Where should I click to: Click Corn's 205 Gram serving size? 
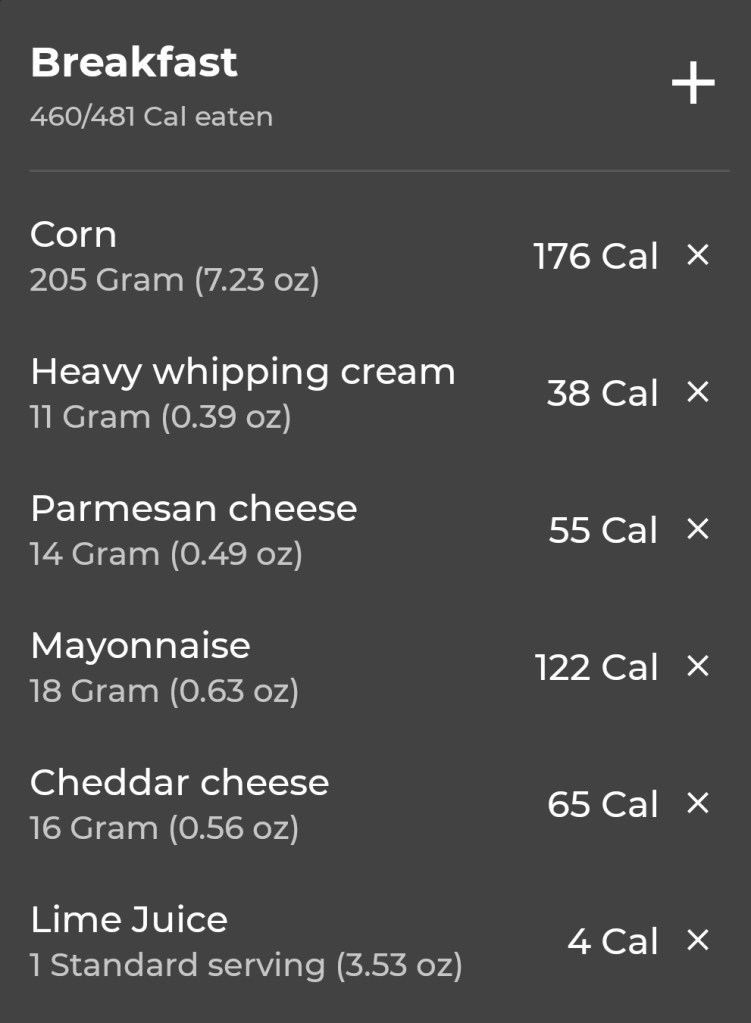point(174,281)
